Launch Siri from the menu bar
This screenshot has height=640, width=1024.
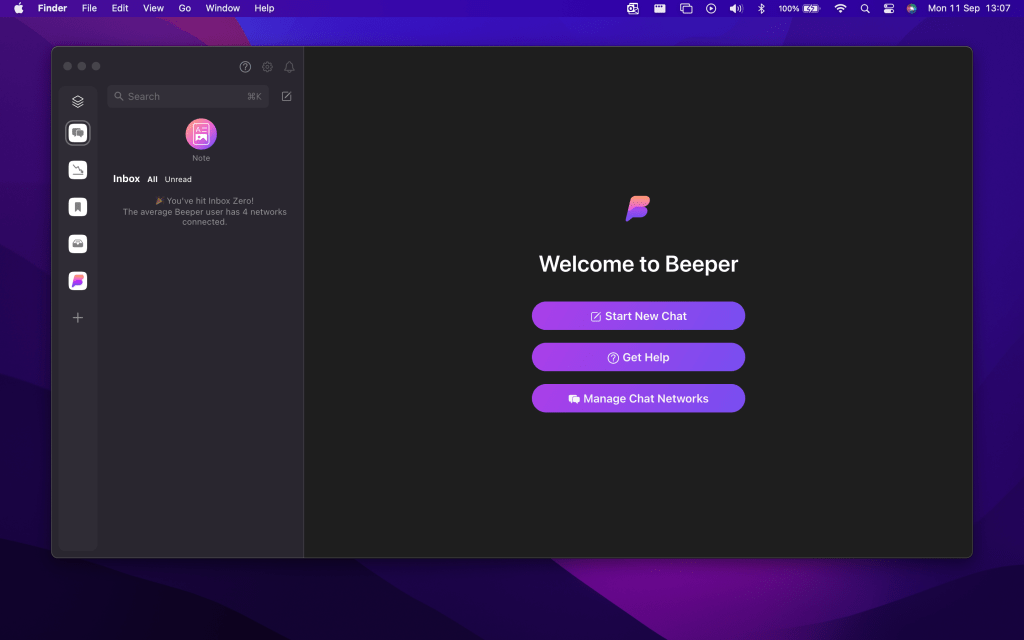(x=912, y=8)
